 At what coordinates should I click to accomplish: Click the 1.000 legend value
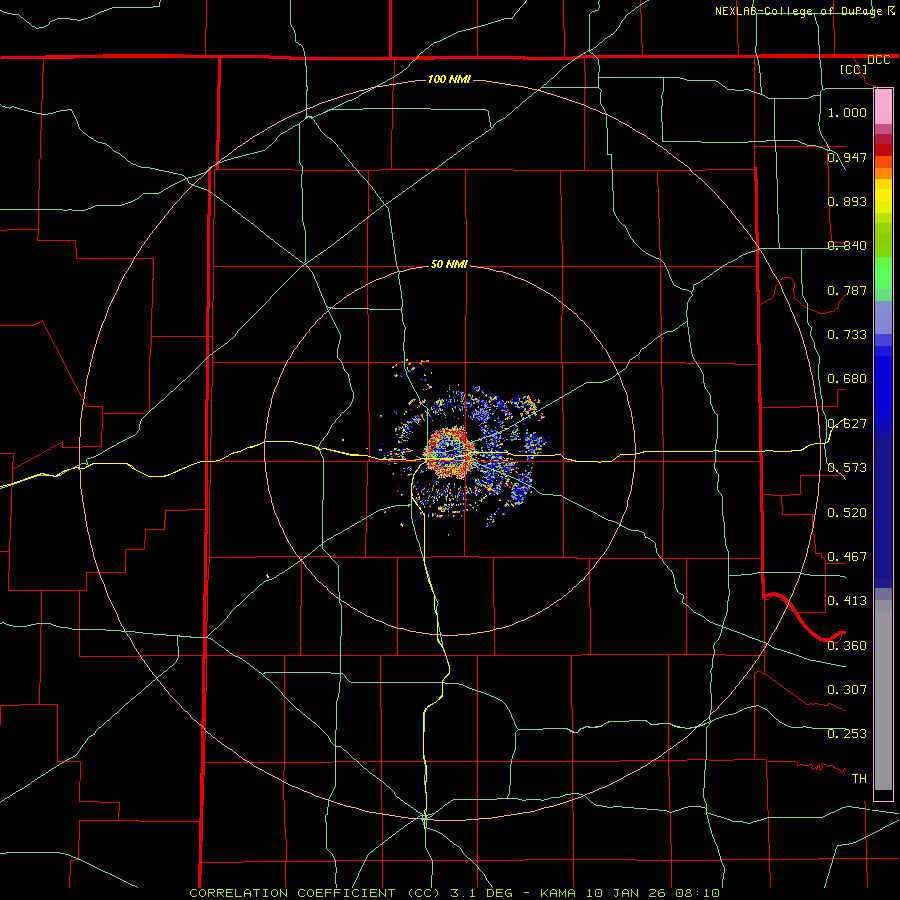coord(847,112)
